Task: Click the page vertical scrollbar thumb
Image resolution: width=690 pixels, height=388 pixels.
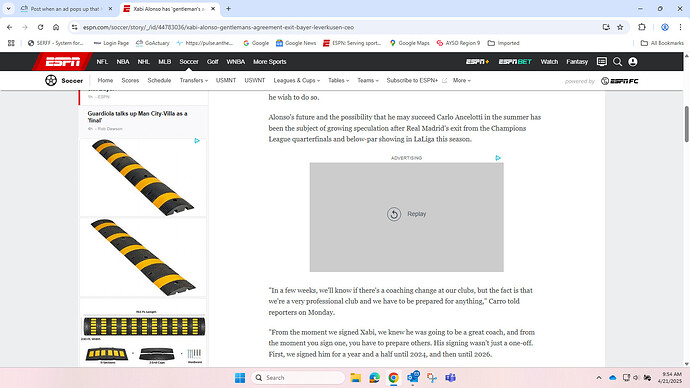Action: pyautogui.click(x=686, y=124)
